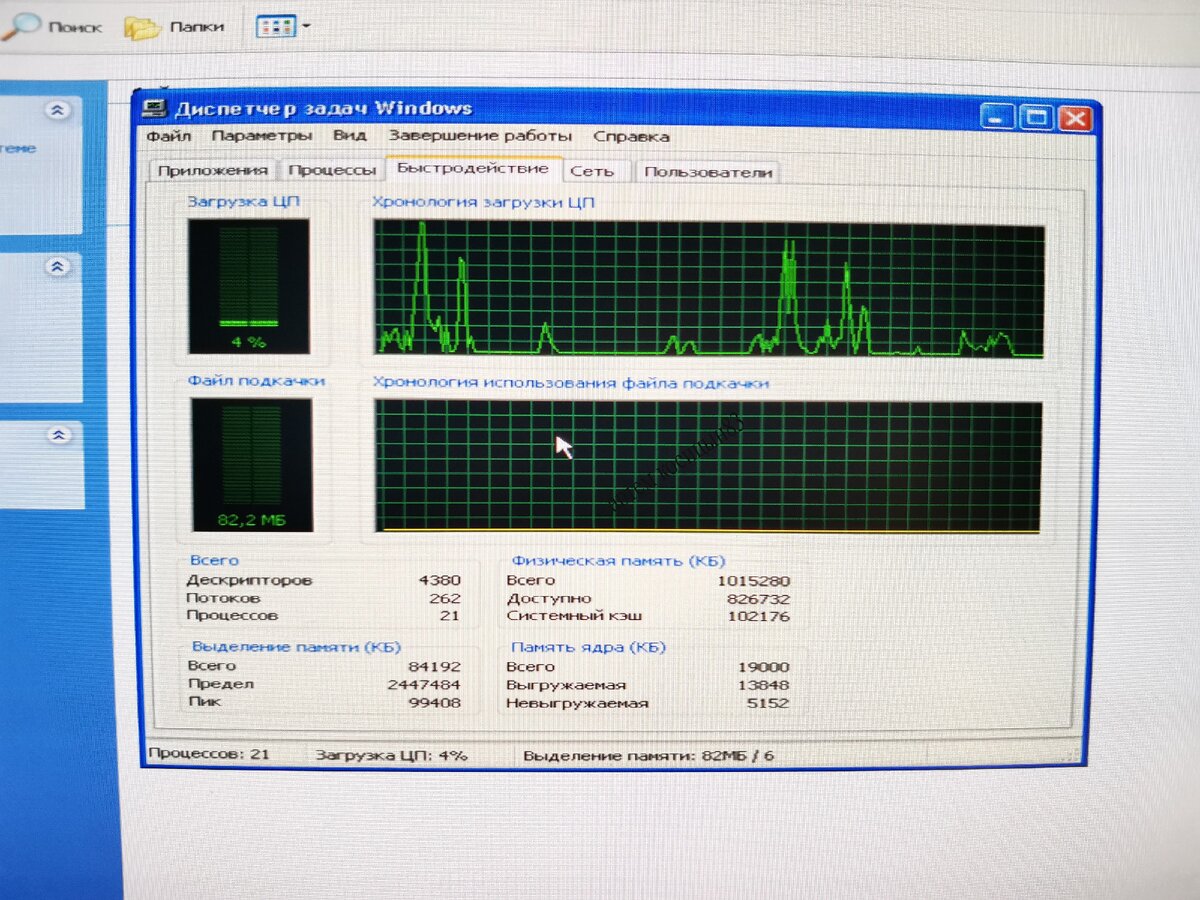Screen dimensions: 1200x900
Task: Click the Дескрипторов value 4380
Action: click(440, 580)
